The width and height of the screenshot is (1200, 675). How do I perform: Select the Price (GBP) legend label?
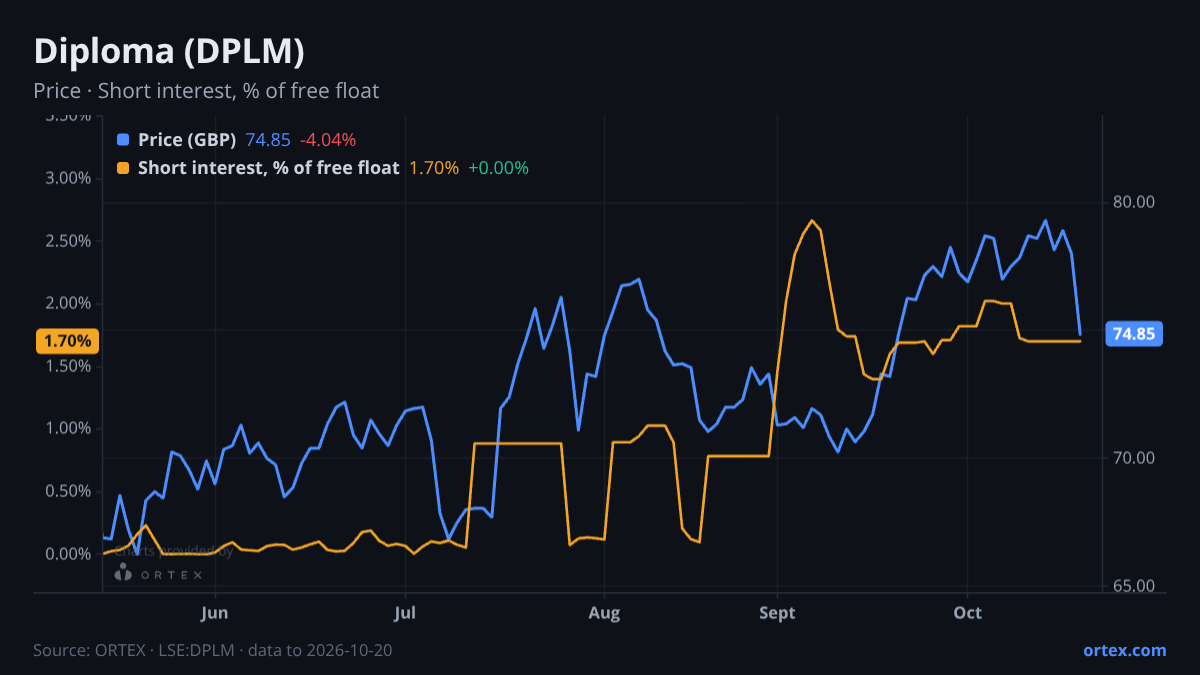pos(187,140)
